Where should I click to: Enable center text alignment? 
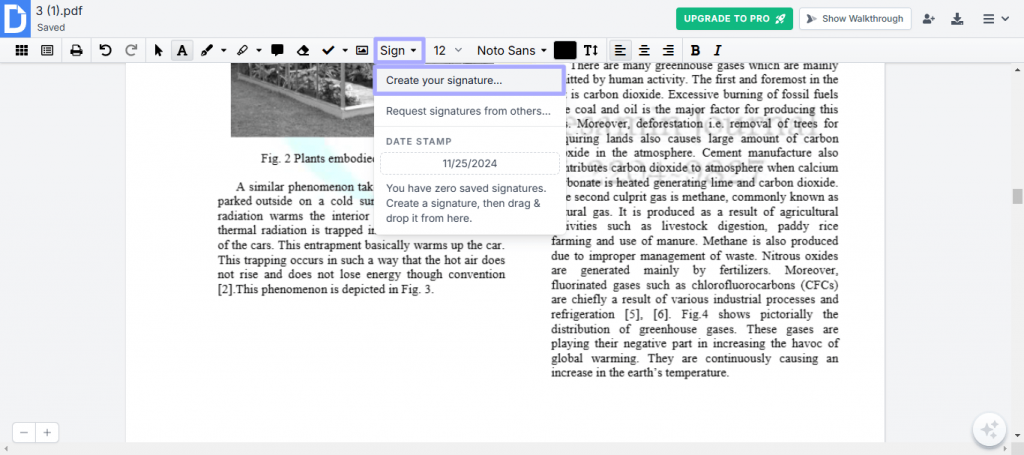coord(644,50)
